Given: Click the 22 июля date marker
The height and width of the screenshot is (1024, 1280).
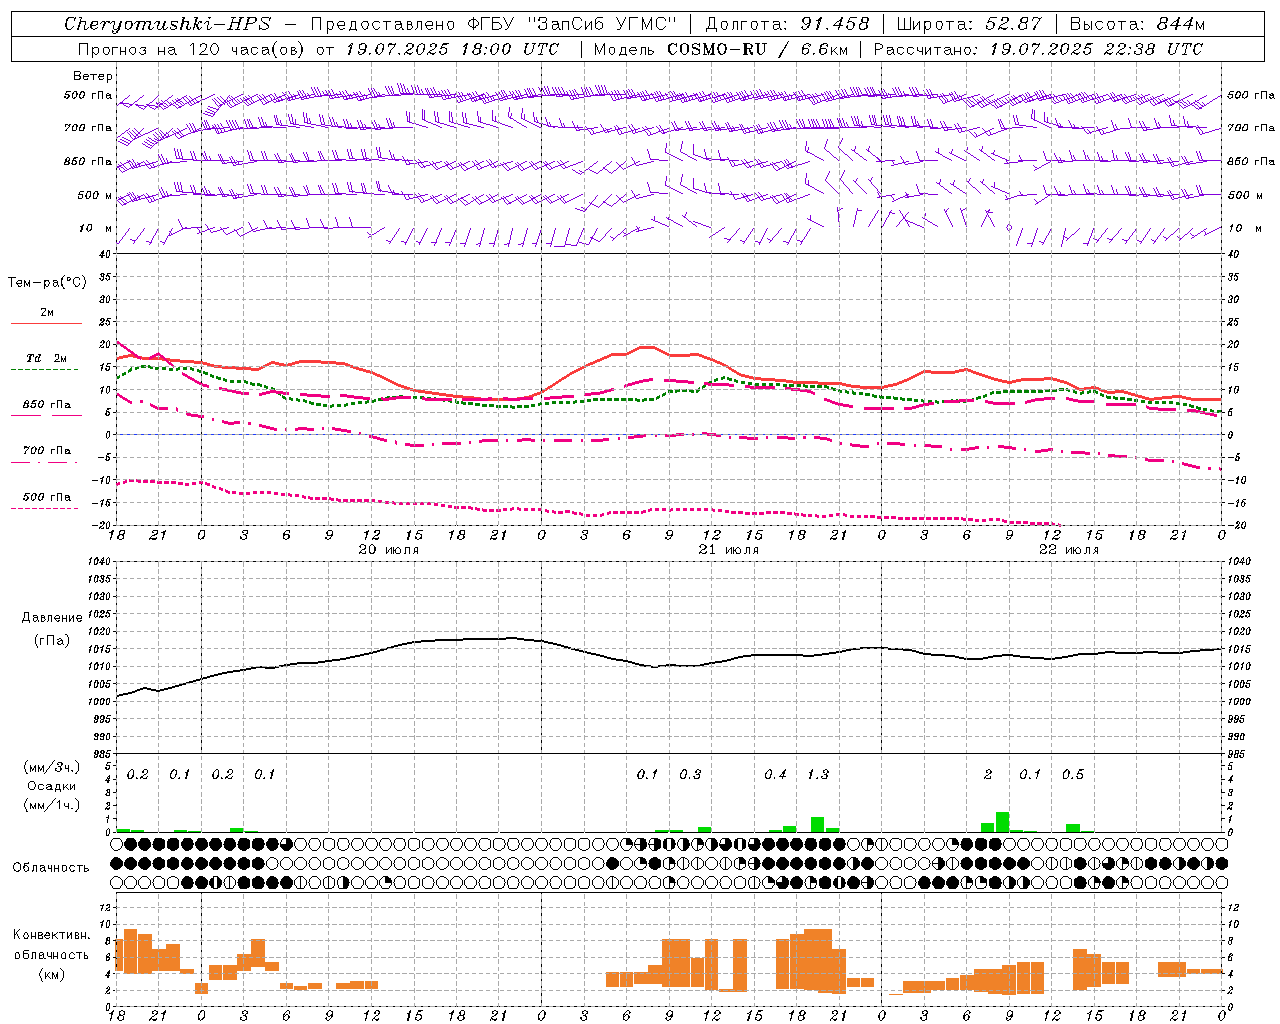Looking at the screenshot, I should pos(1069,549).
